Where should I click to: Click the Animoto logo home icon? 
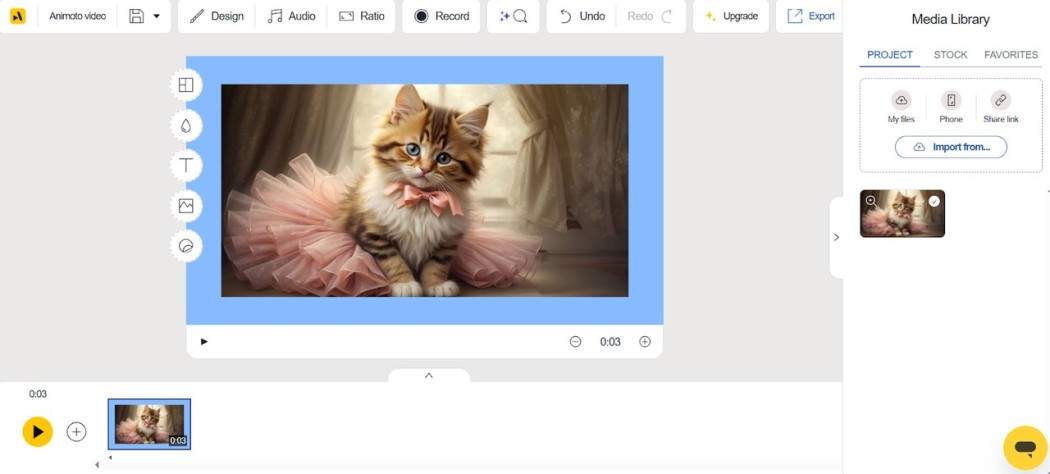click(x=18, y=16)
